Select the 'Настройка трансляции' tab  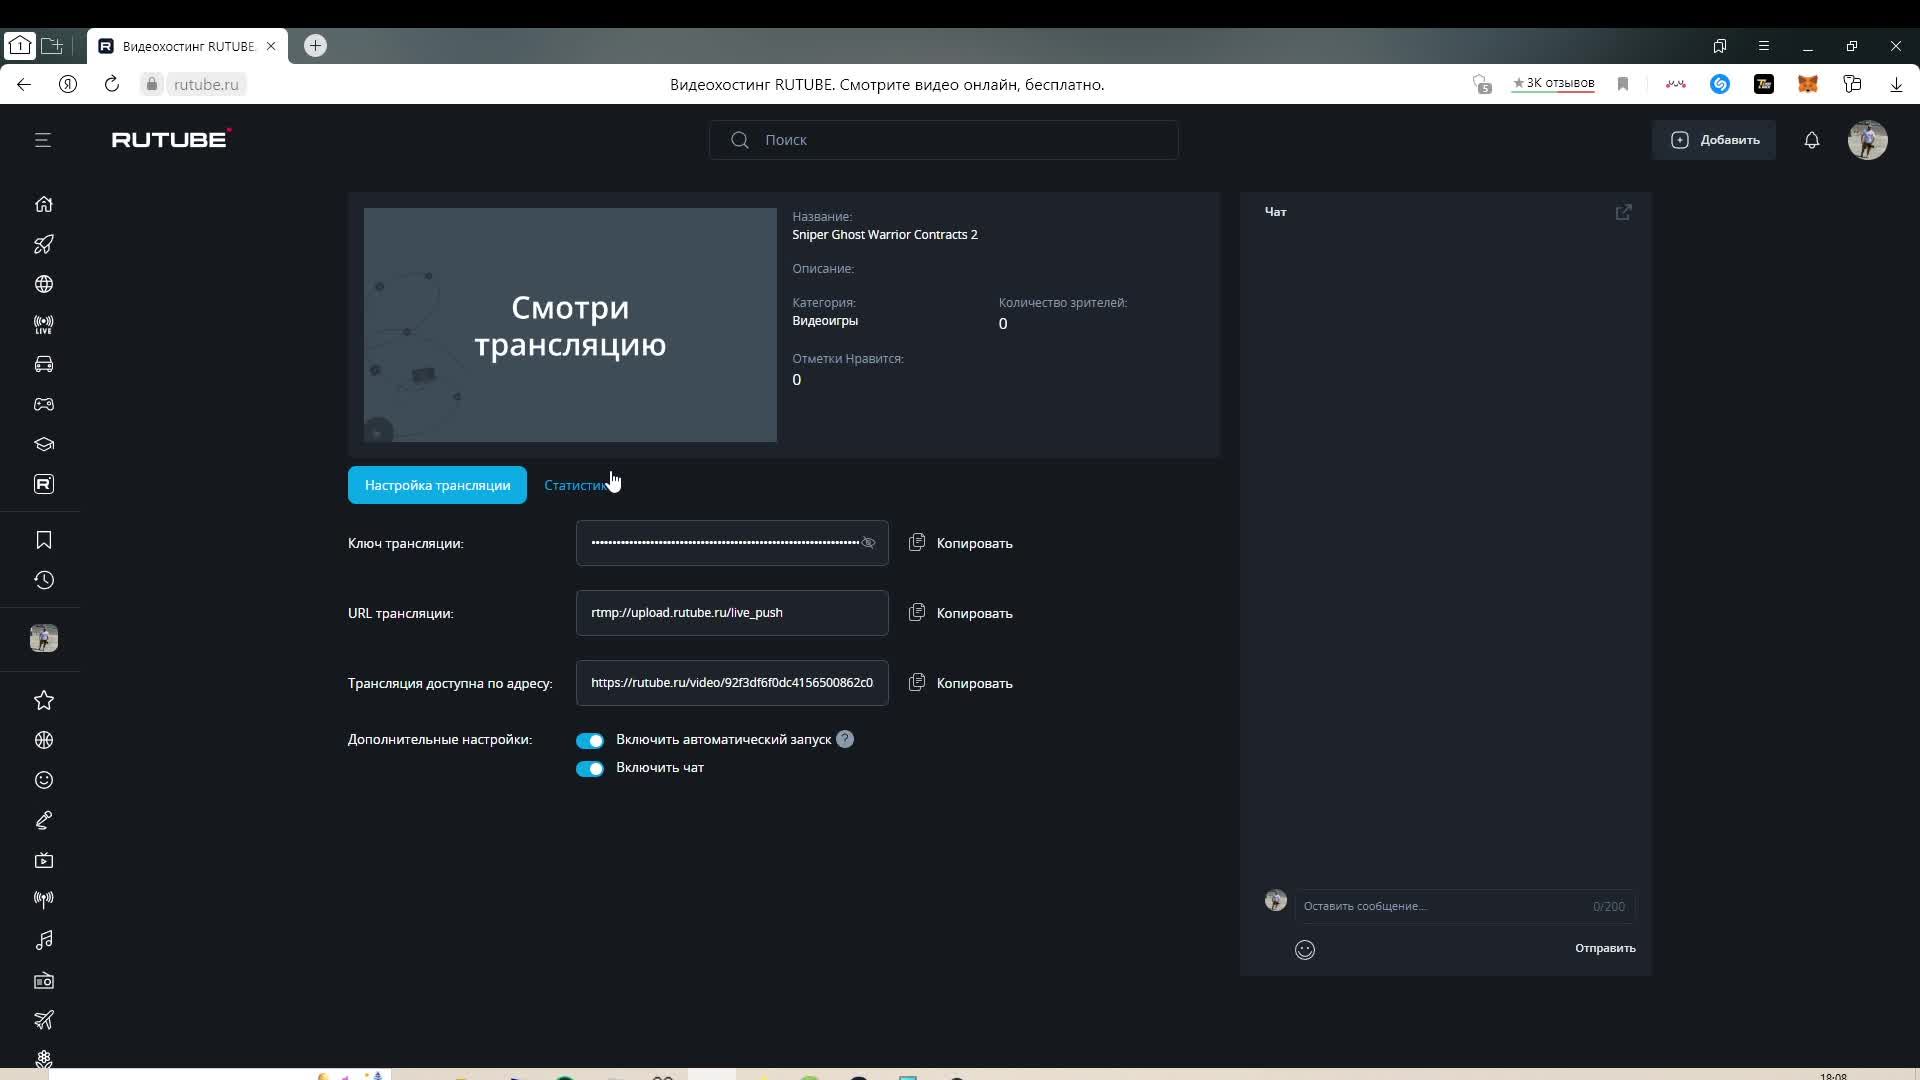point(437,485)
